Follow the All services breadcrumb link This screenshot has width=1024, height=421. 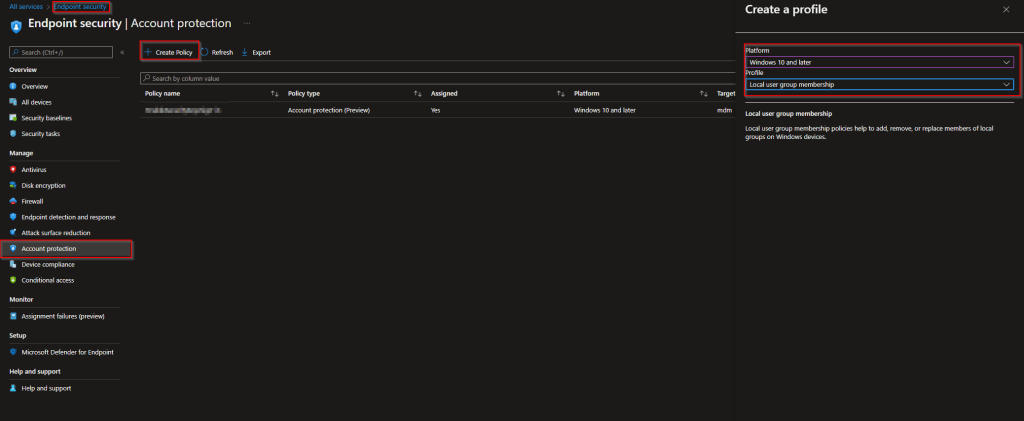click(x=24, y=7)
